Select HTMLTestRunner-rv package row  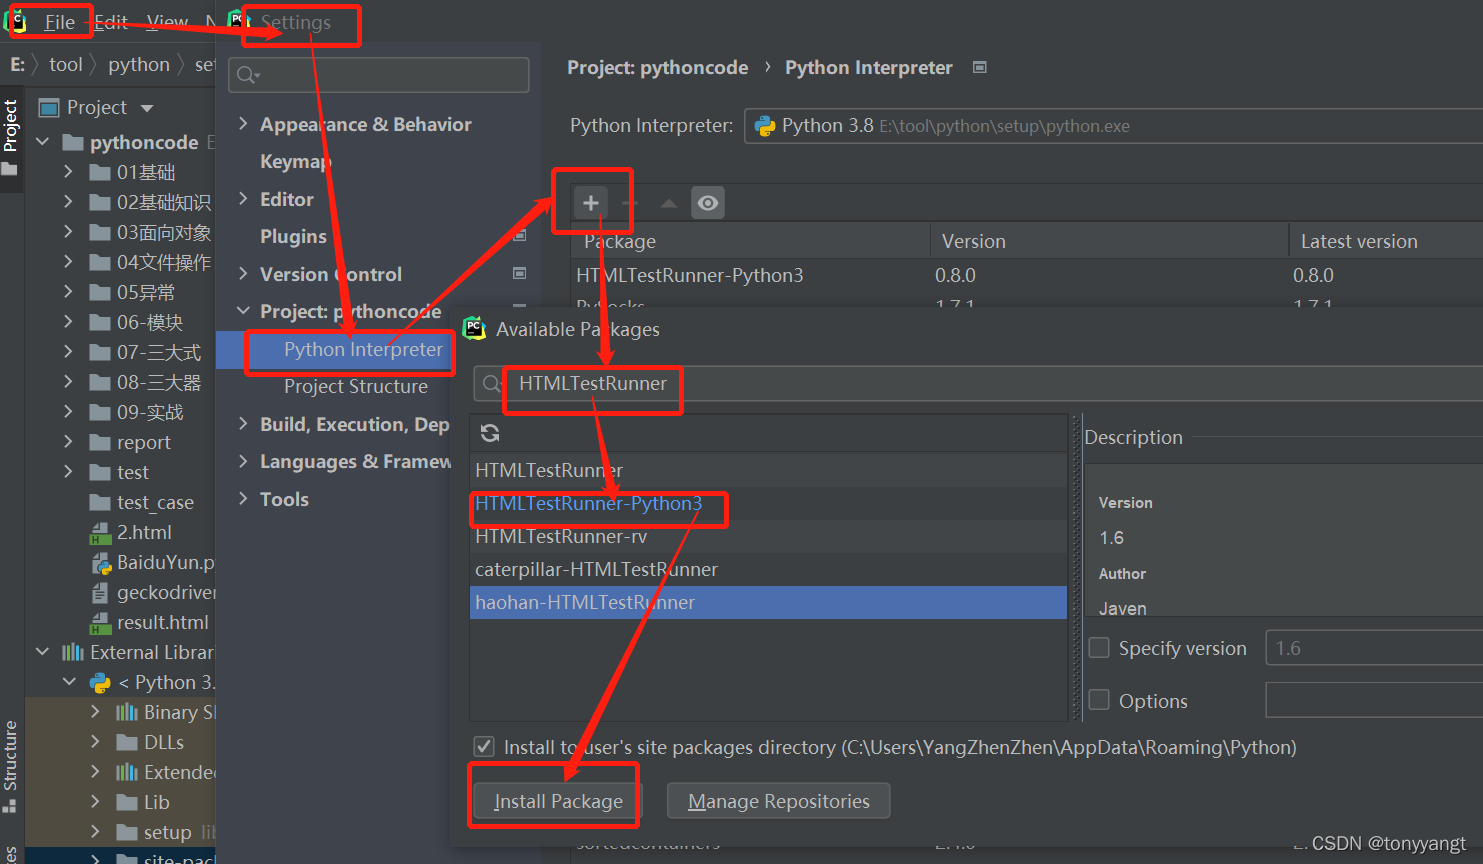pyautogui.click(x=768, y=536)
